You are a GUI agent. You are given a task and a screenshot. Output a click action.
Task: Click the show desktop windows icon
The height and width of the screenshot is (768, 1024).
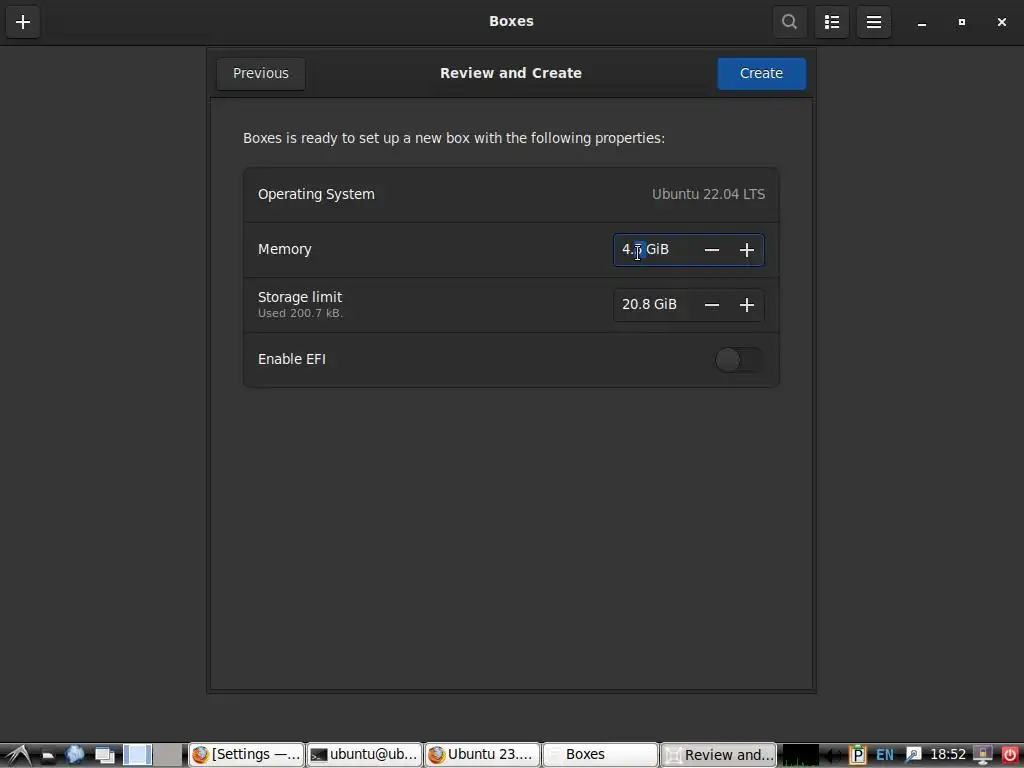104,756
